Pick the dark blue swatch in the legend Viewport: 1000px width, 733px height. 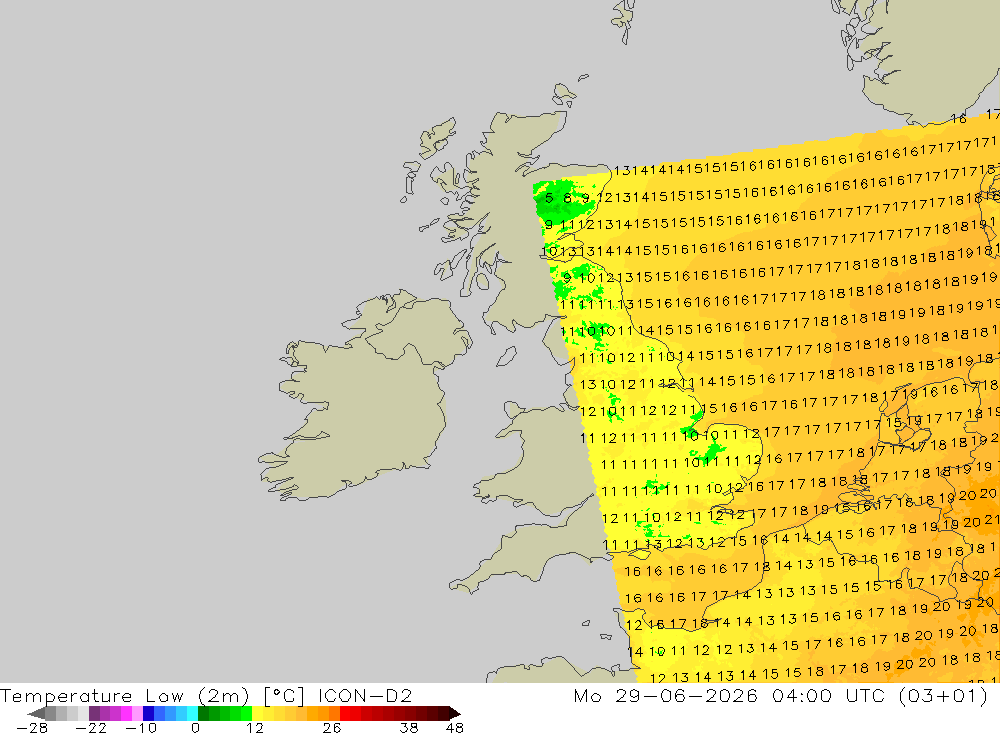click(x=149, y=714)
